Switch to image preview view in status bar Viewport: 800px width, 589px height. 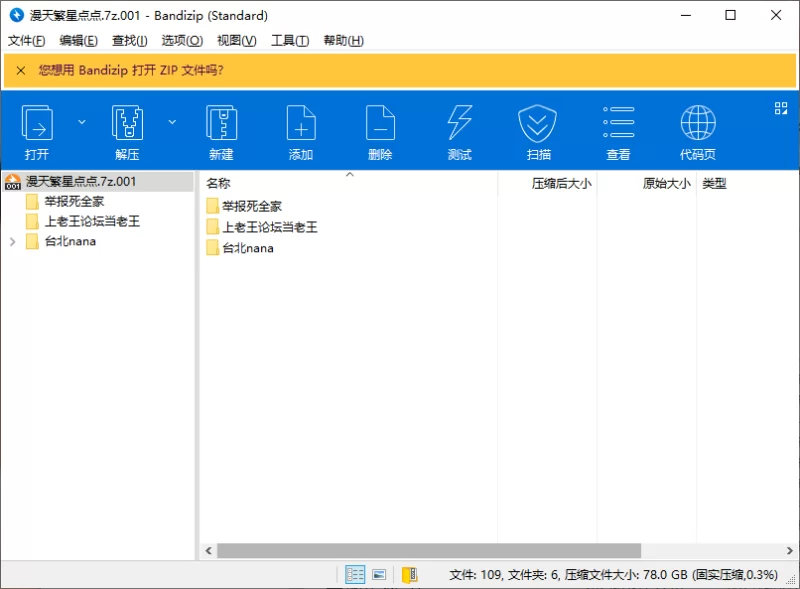[379, 575]
